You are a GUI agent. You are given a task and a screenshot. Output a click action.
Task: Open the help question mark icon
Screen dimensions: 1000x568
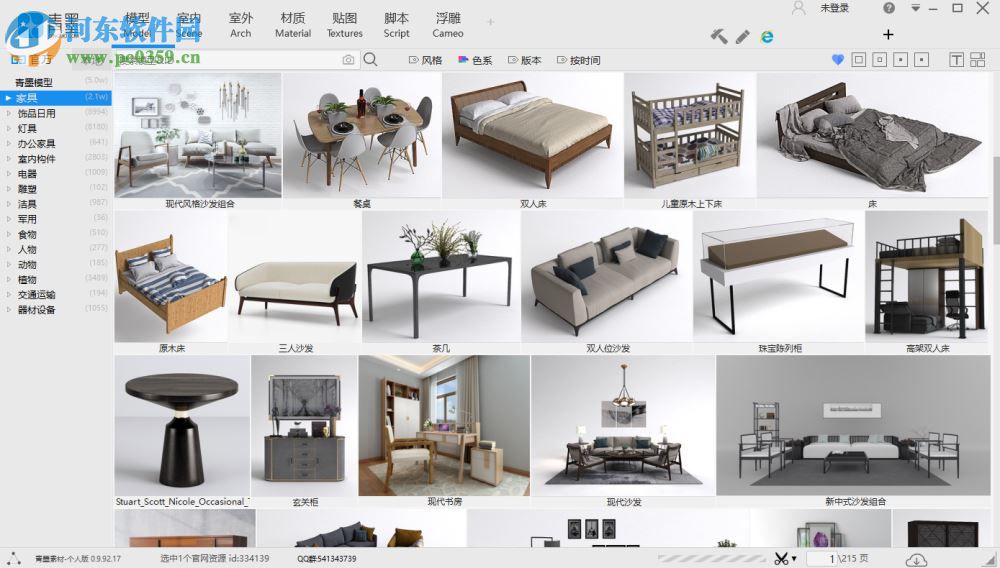[889, 8]
